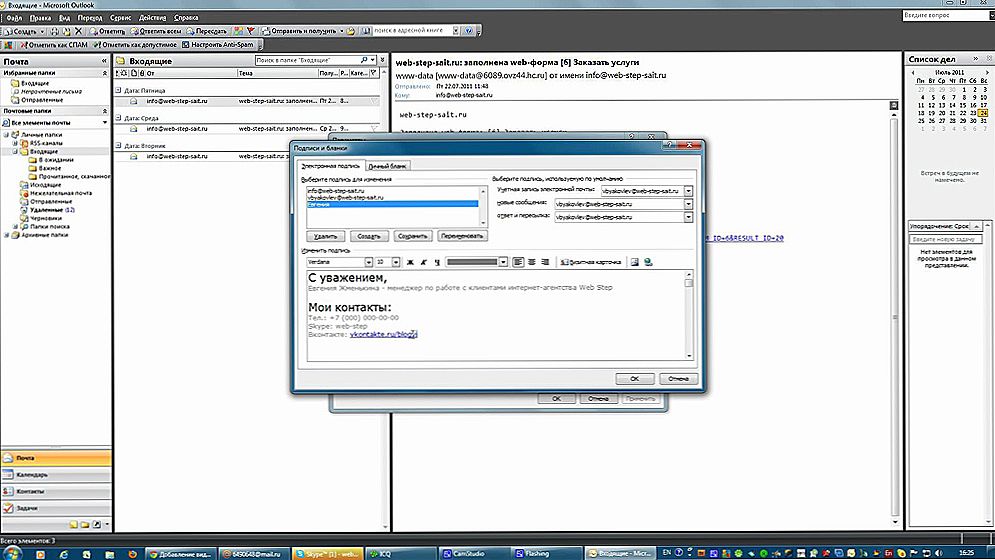Screen dimensions: 995x560
Task: Toggle bold in signature editor toolbar
Action: [410, 262]
